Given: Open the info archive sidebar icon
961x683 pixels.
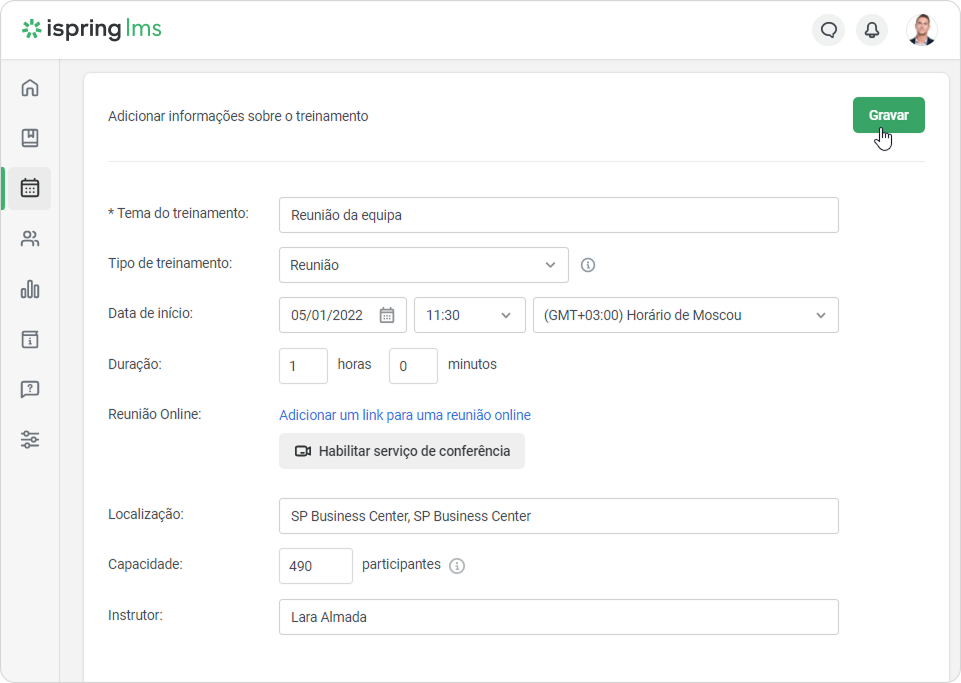Looking at the screenshot, I should tap(30, 339).
